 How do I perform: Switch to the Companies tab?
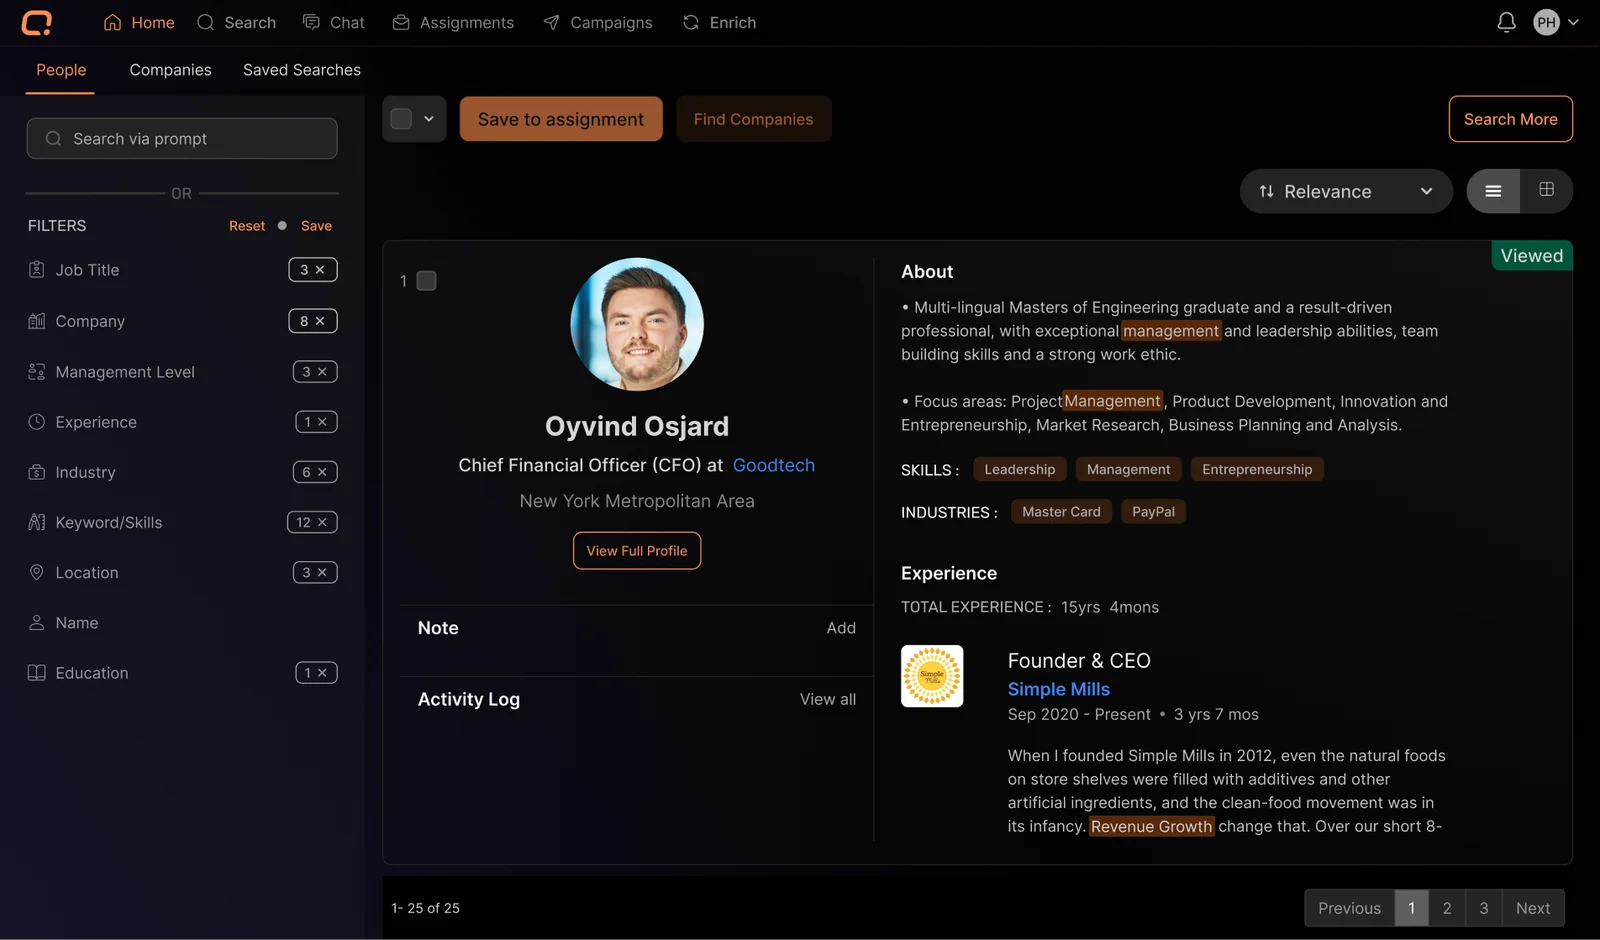(x=170, y=70)
